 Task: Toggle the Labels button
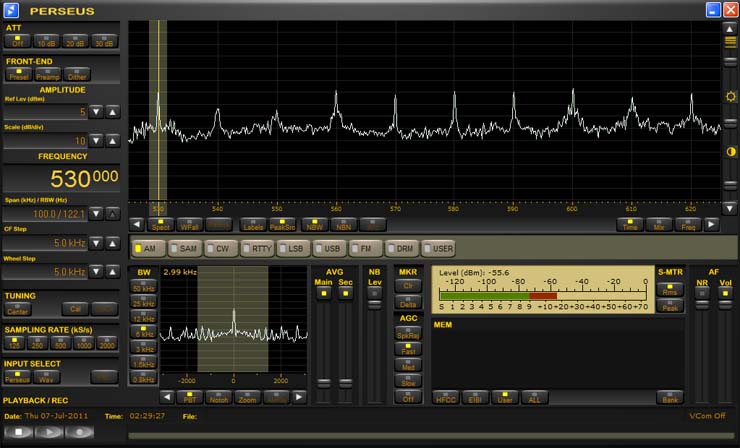(x=253, y=225)
